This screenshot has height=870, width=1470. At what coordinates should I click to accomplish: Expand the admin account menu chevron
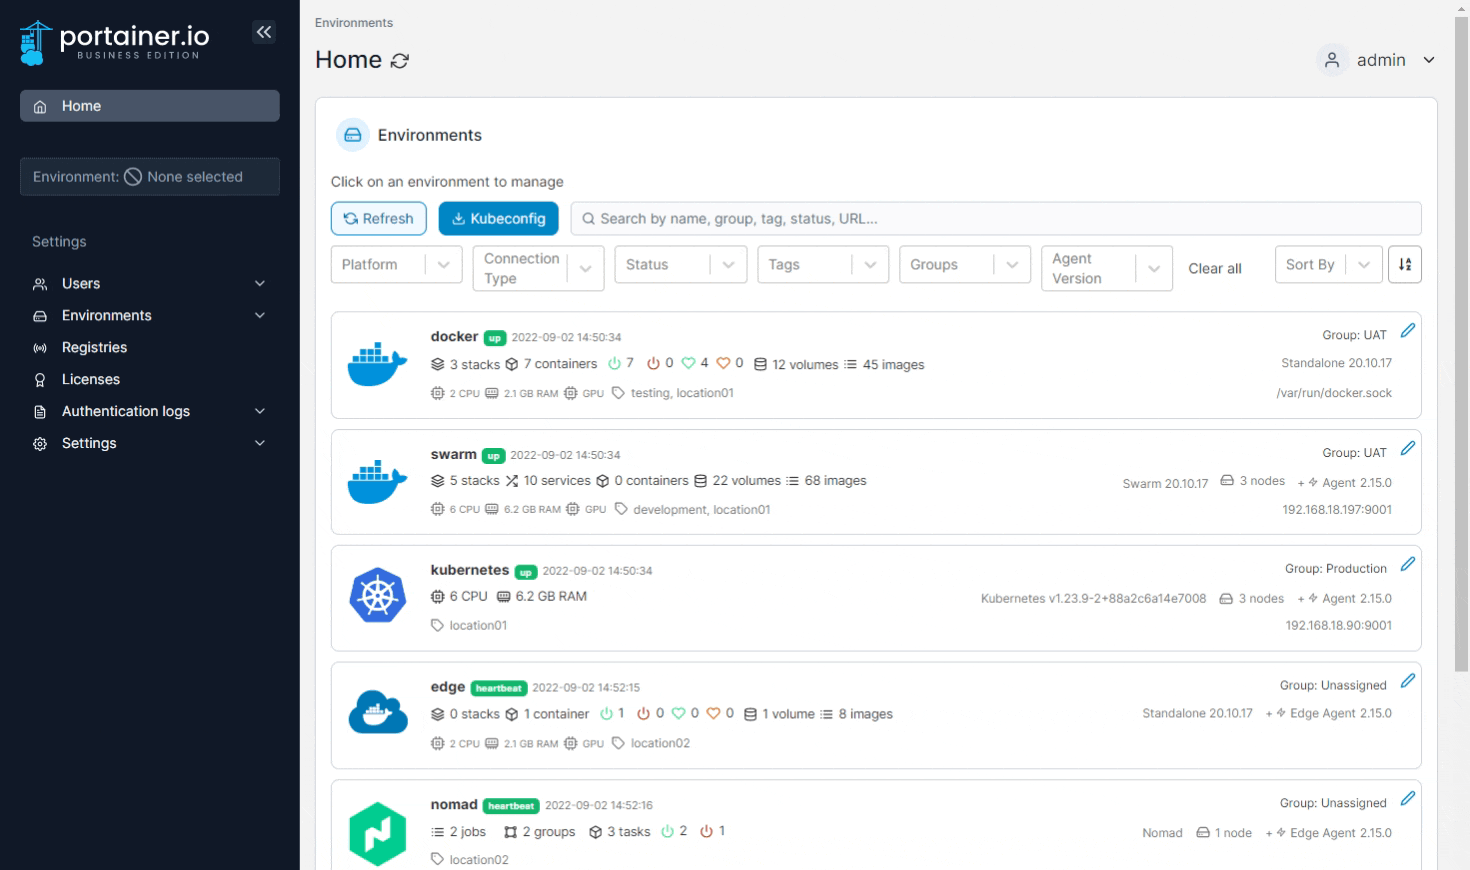coord(1429,60)
